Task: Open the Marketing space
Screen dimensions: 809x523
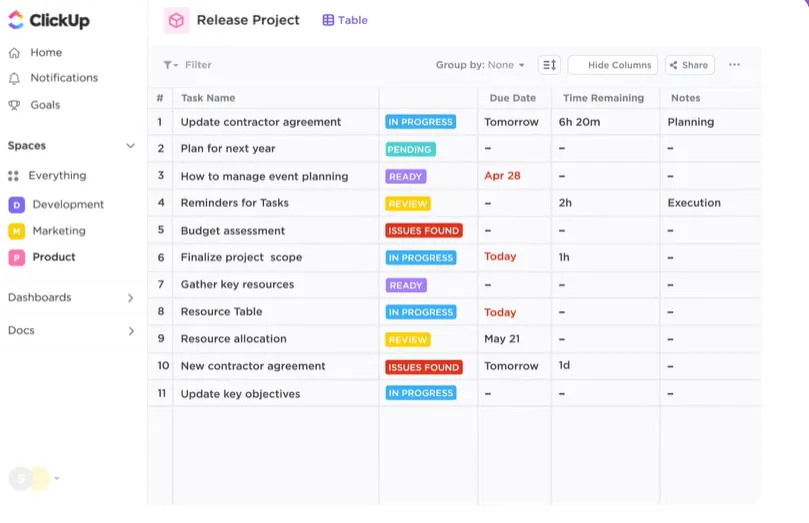Action: tap(47, 231)
